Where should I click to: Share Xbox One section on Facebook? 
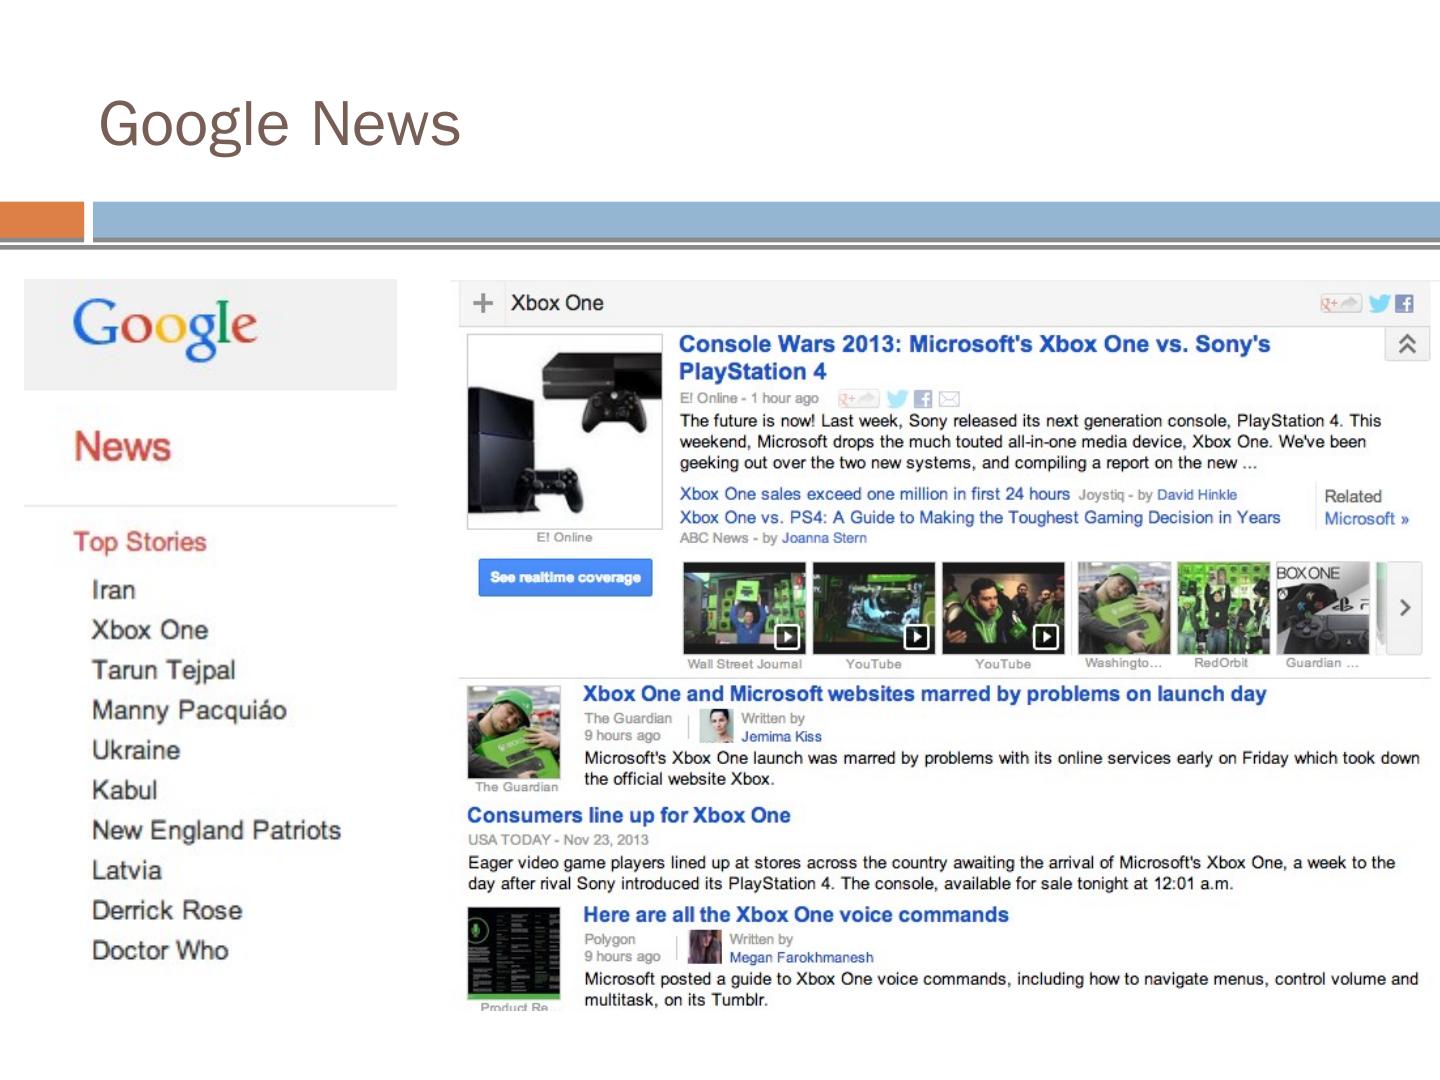point(1404,303)
